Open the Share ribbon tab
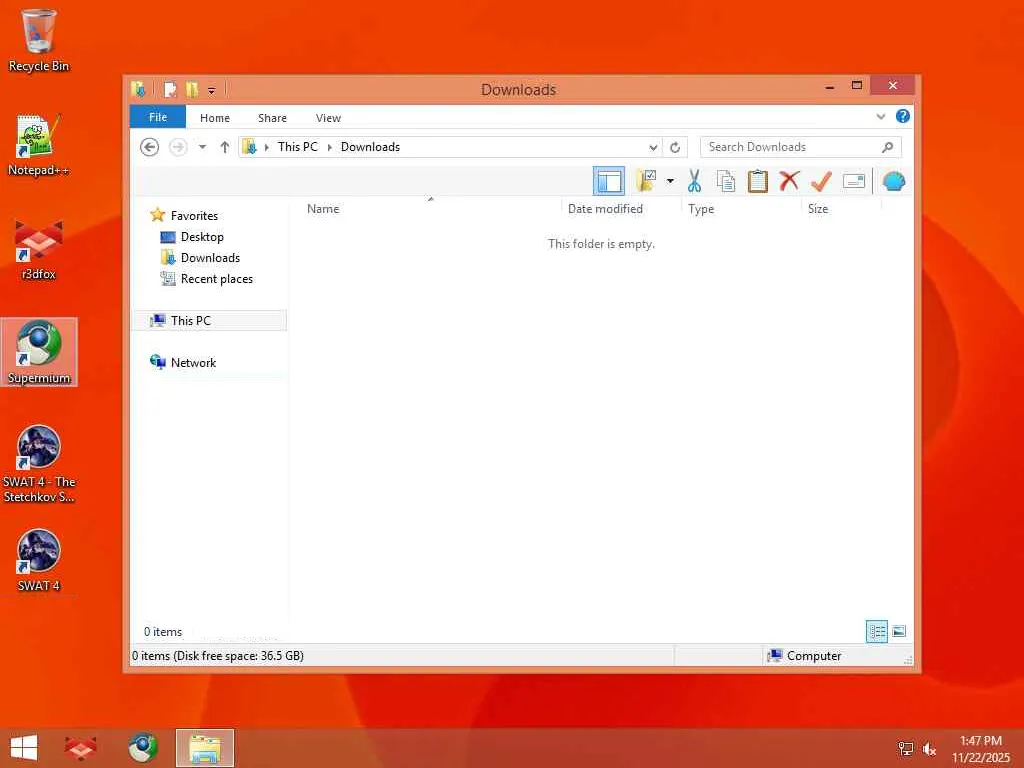 coord(272,118)
